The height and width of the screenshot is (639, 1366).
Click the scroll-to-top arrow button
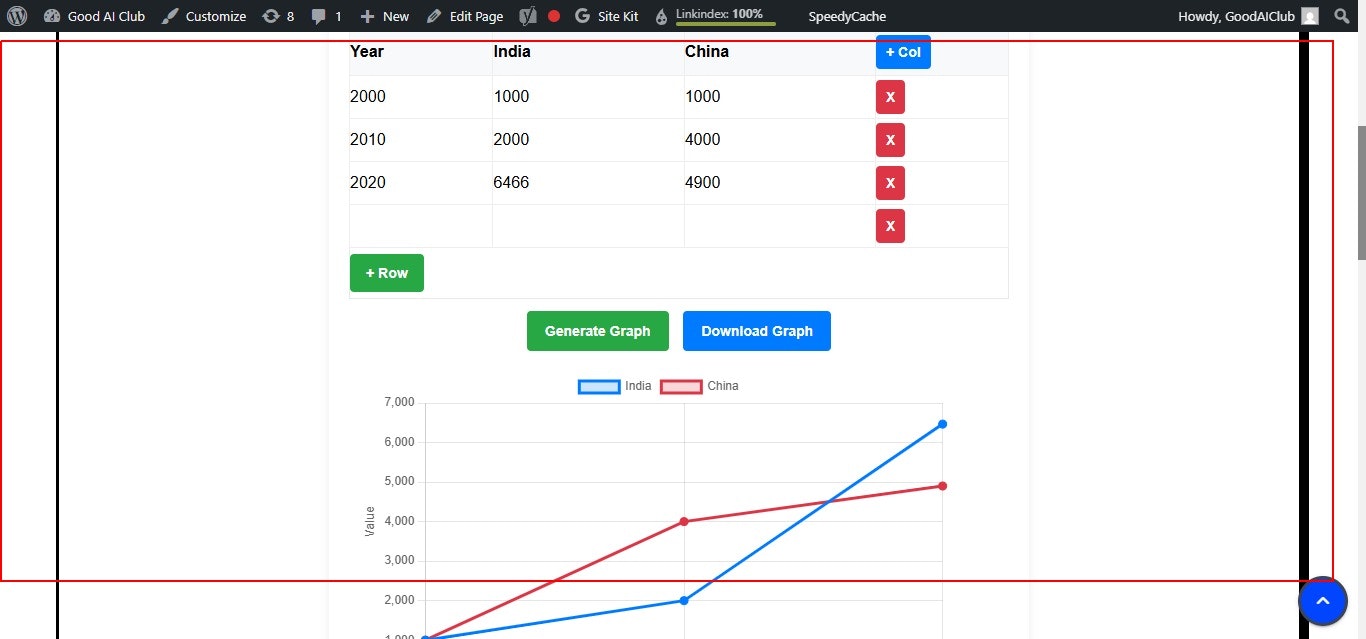click(x=1322, y=601)
